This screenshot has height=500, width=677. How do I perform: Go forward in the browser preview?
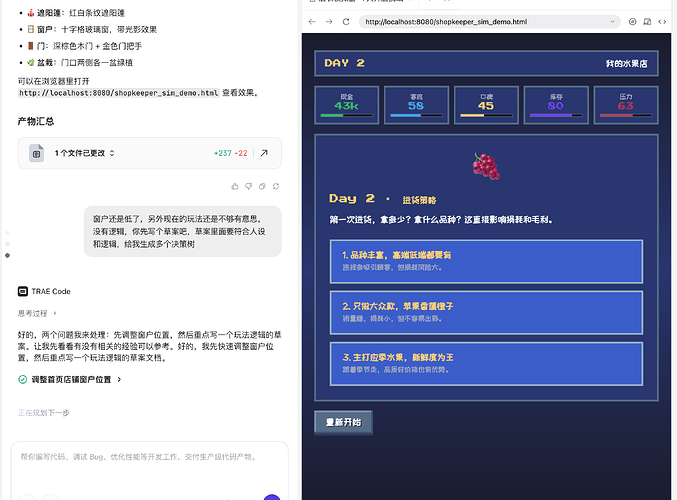[x=329, y=22]
